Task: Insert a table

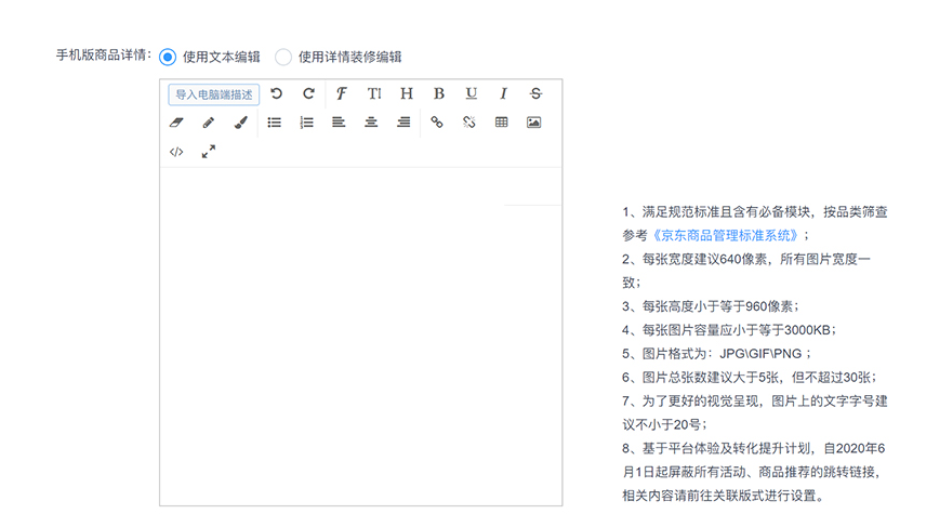Action: click(x=501, y=123)
